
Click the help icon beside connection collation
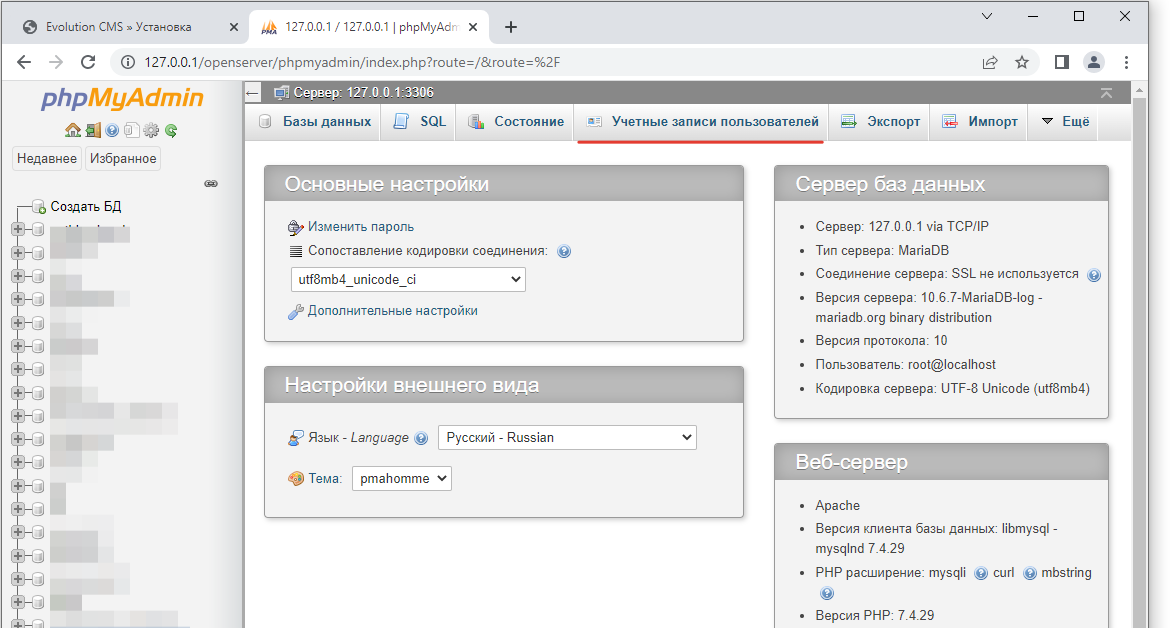click(564, 251)
